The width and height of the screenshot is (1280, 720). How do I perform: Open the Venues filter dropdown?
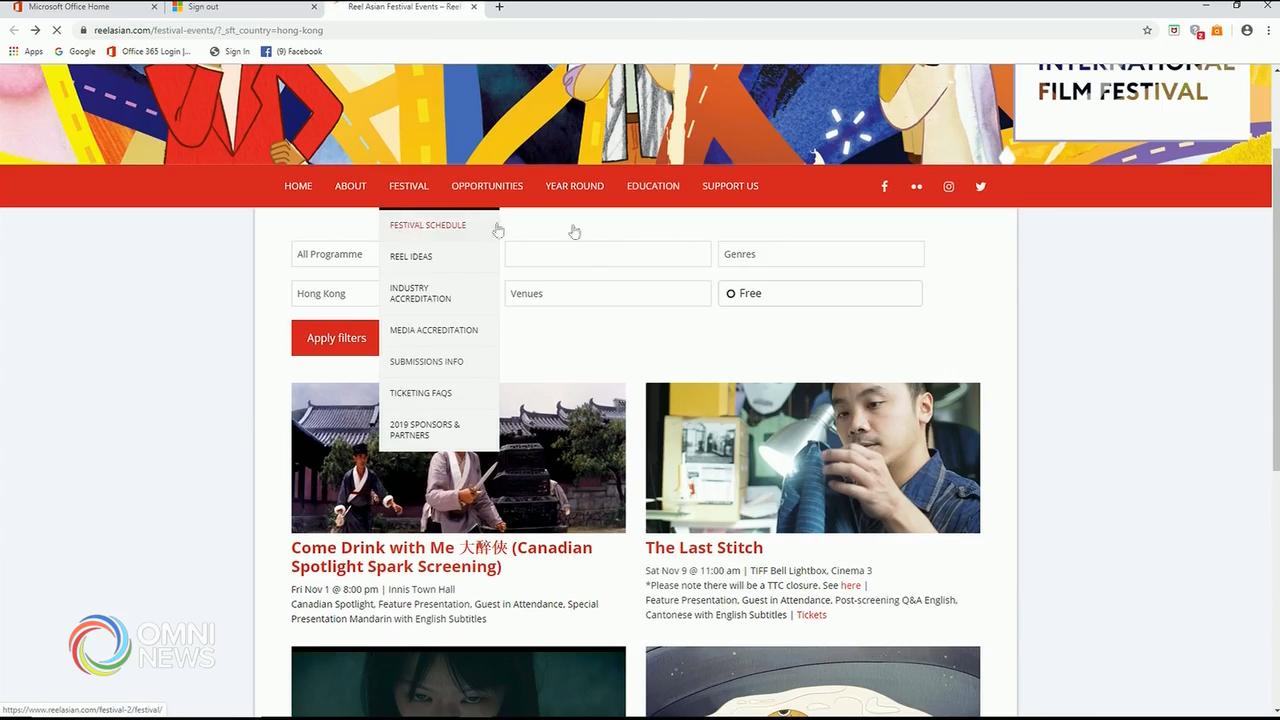click(607, 294)
